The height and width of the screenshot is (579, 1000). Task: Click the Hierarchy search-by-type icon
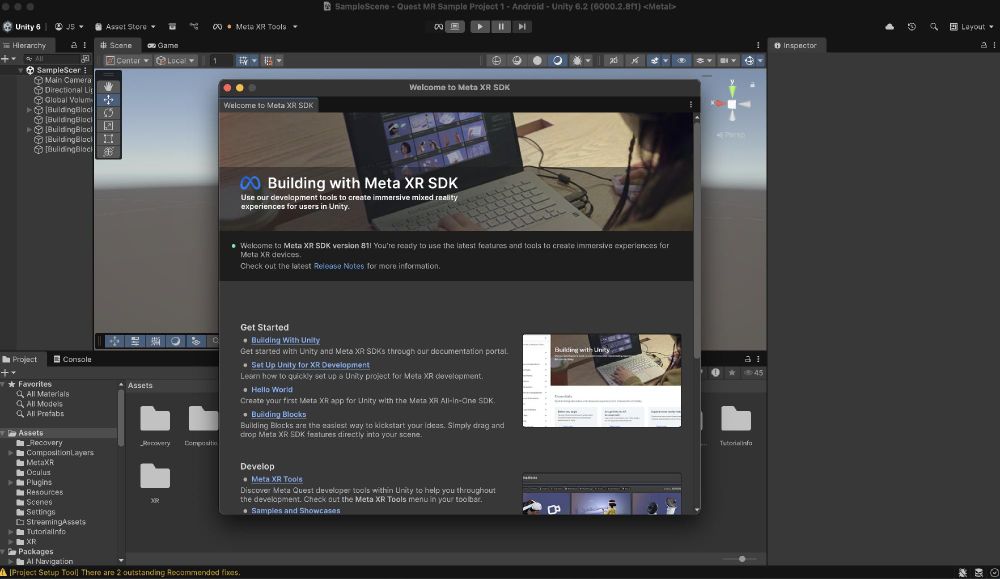pyautogui.click(x=85, y=59)
